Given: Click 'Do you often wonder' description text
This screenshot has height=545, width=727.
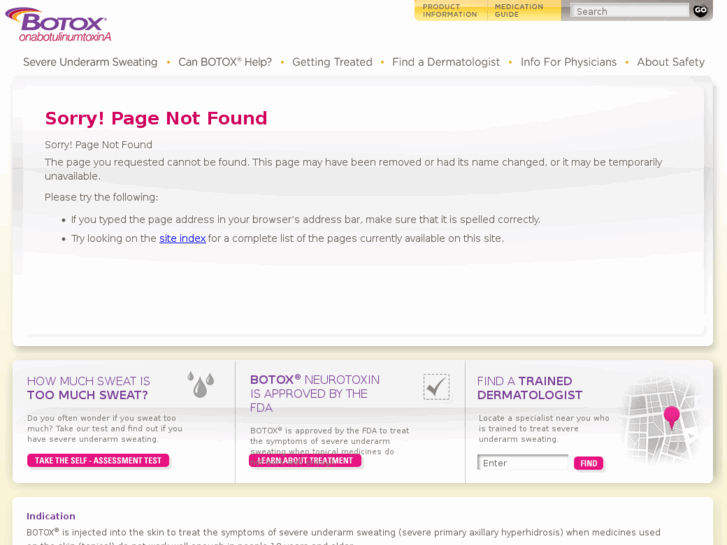Looking at the screenshot, I should [x=105, y=429].
